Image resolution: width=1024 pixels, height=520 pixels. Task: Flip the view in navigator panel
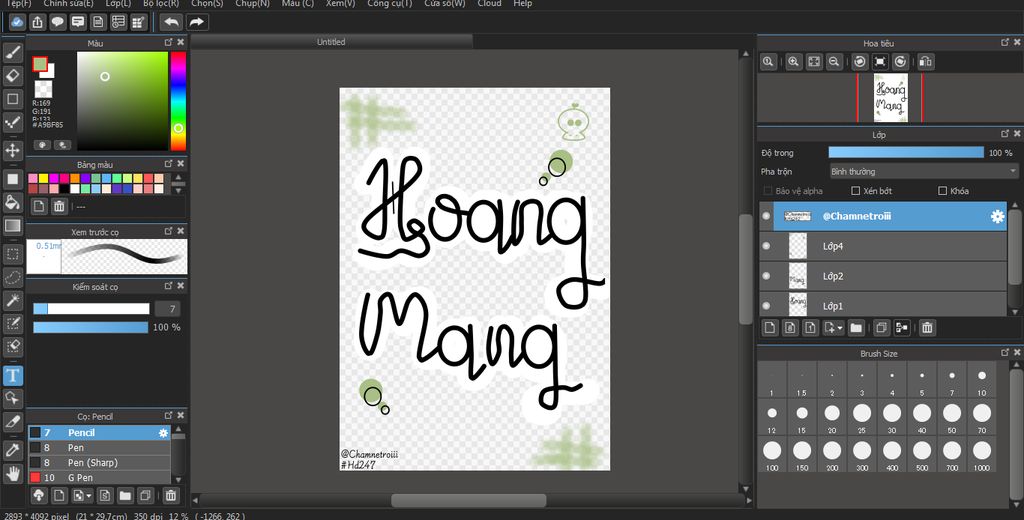(x=925, y=61)
